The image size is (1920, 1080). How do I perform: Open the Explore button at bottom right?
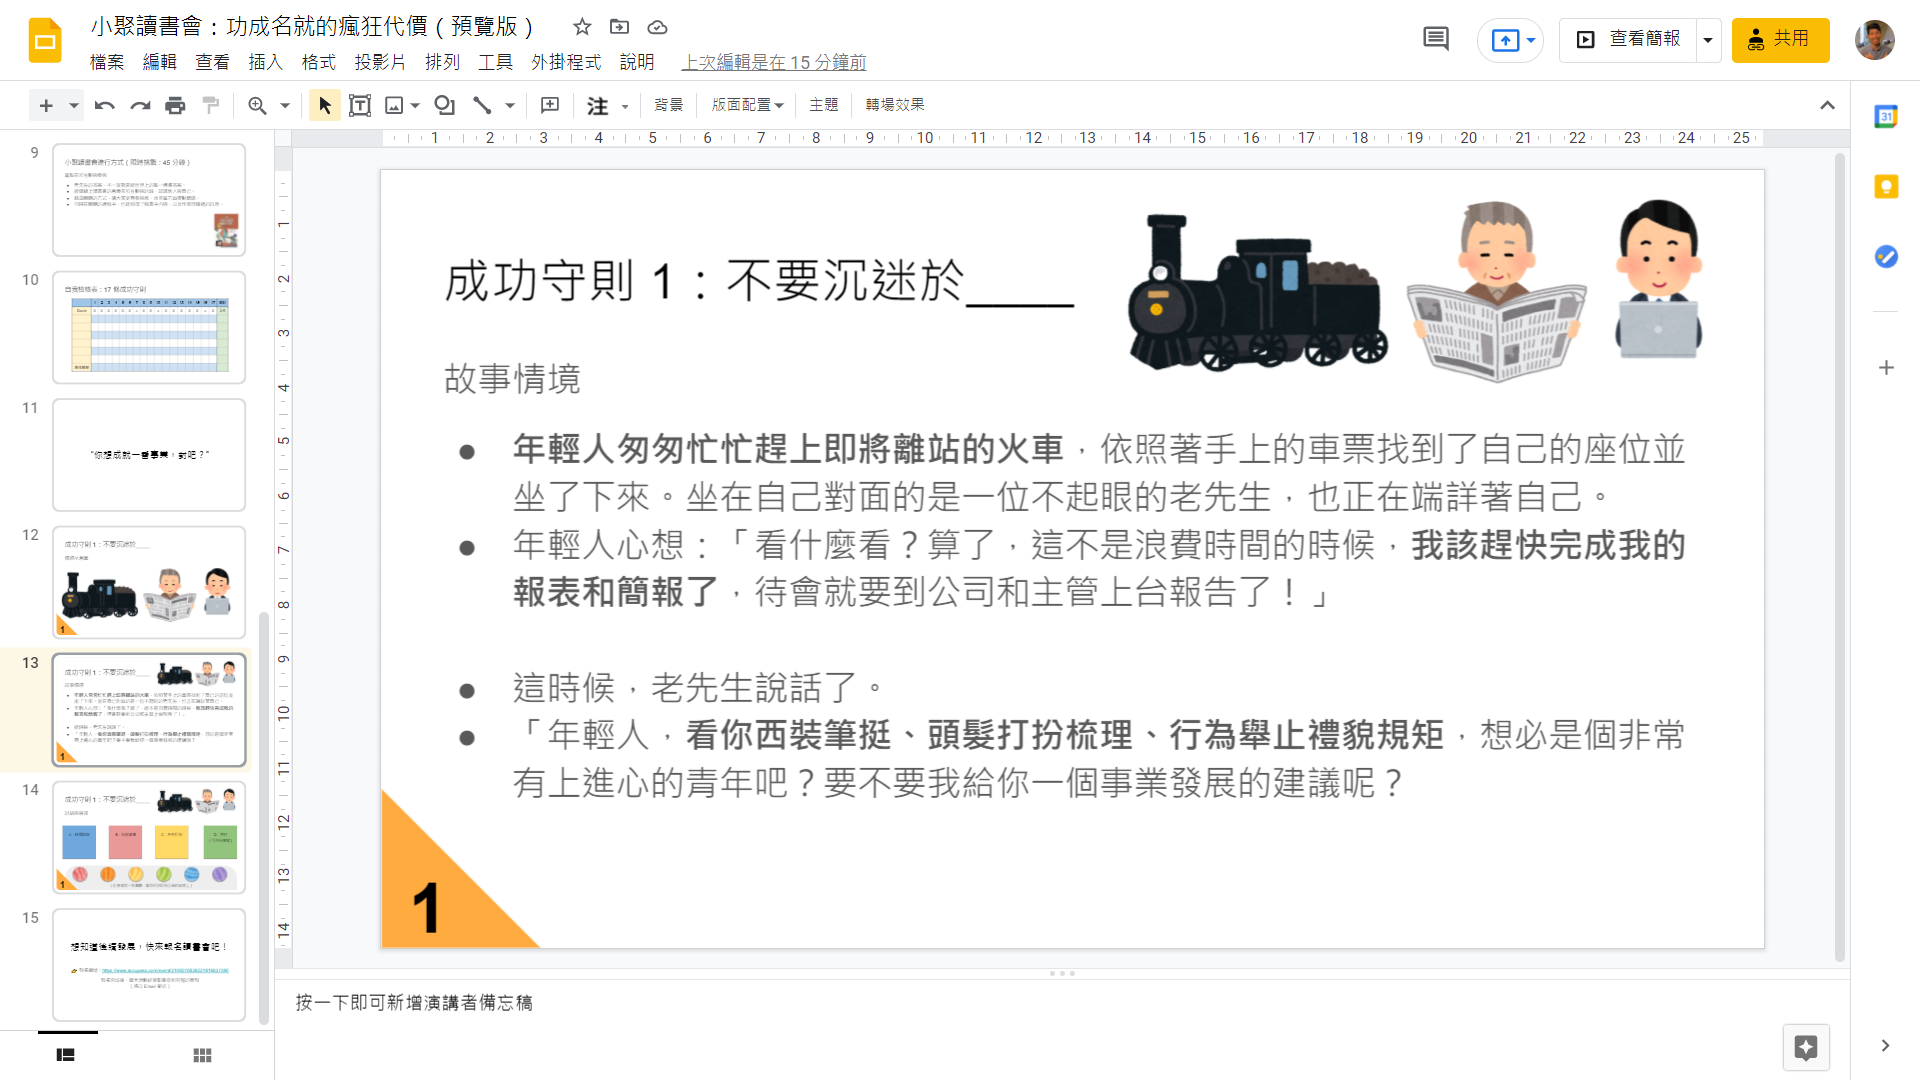pyautogui.click(x=1805, y=1047)
